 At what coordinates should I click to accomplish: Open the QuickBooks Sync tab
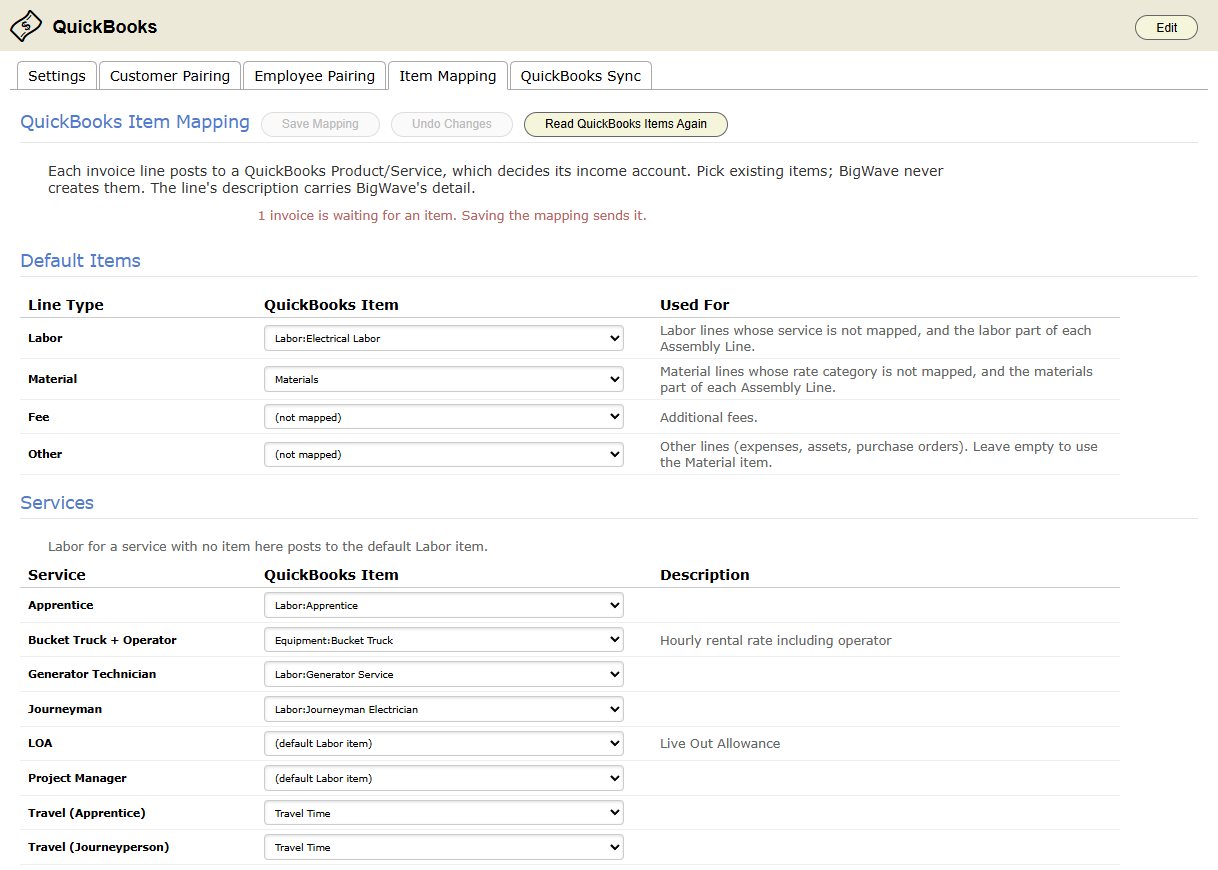[581, 76]
